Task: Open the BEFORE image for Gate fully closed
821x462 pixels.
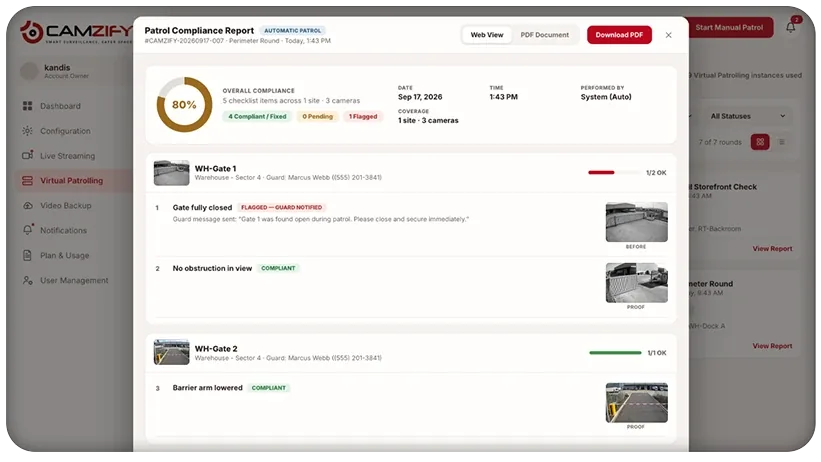Action: (637, 222)
